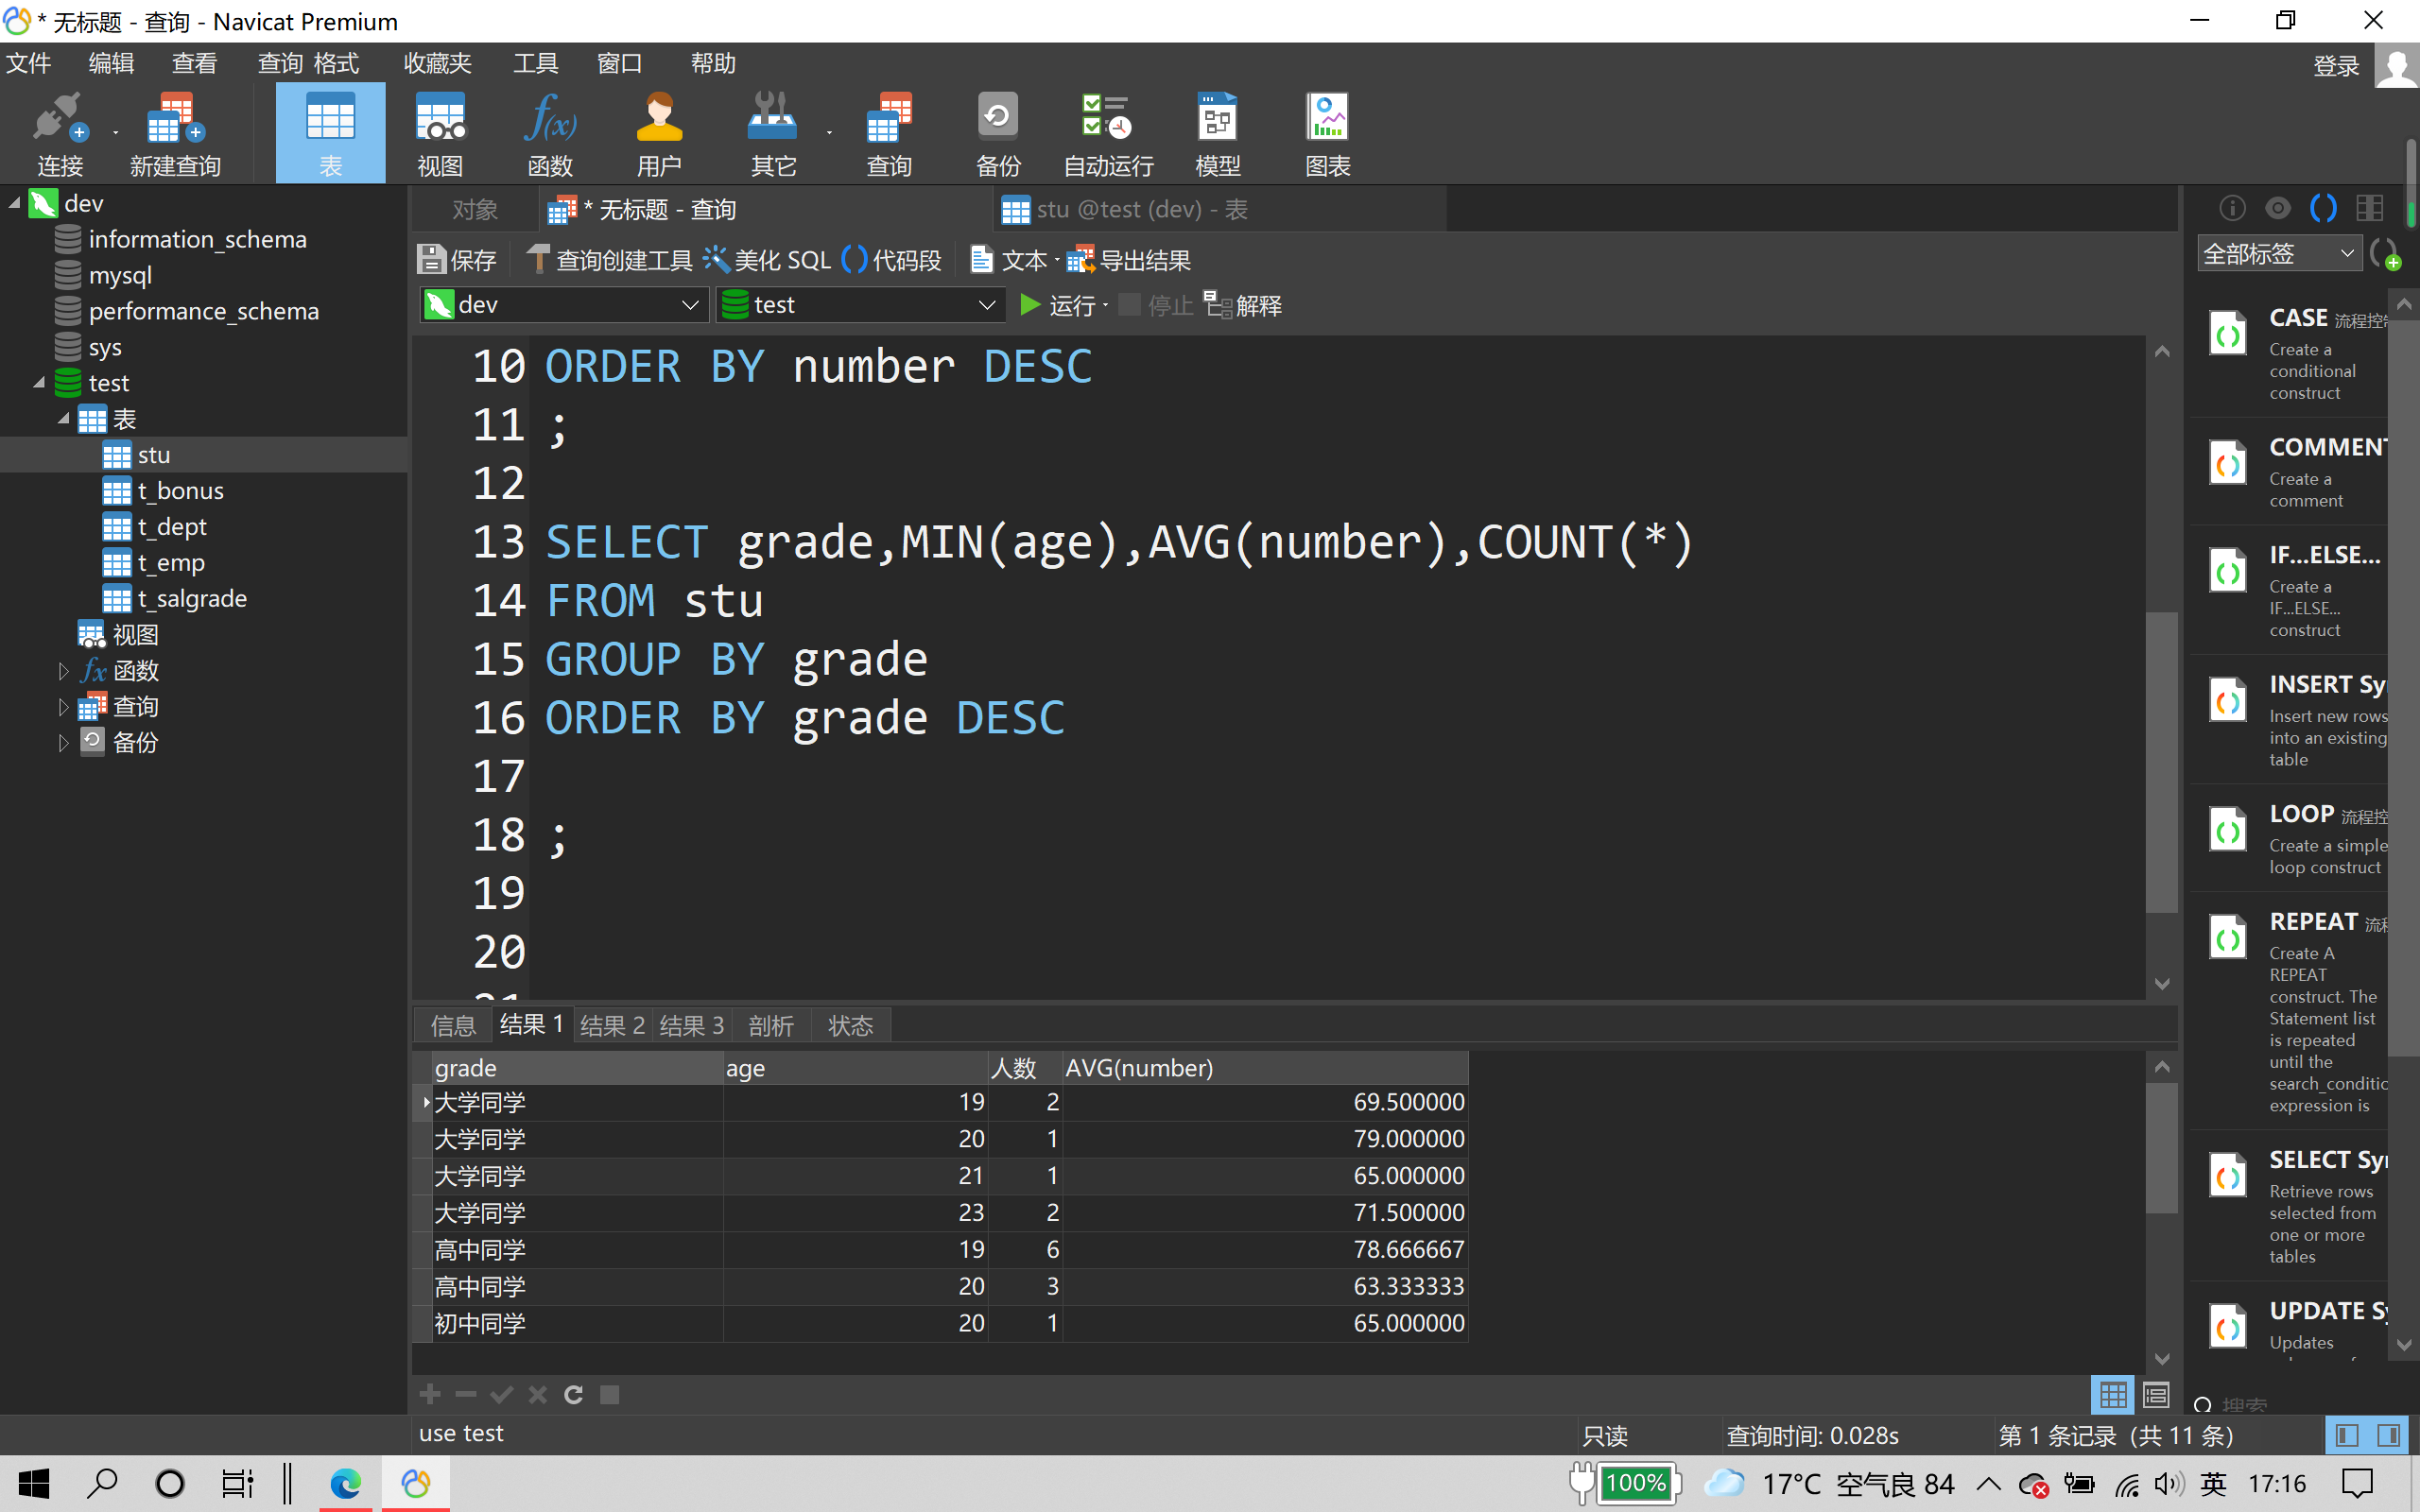Click the 文本 text button
This screenshot has width=2420, height=1512.
click(x=1009, y=260)
